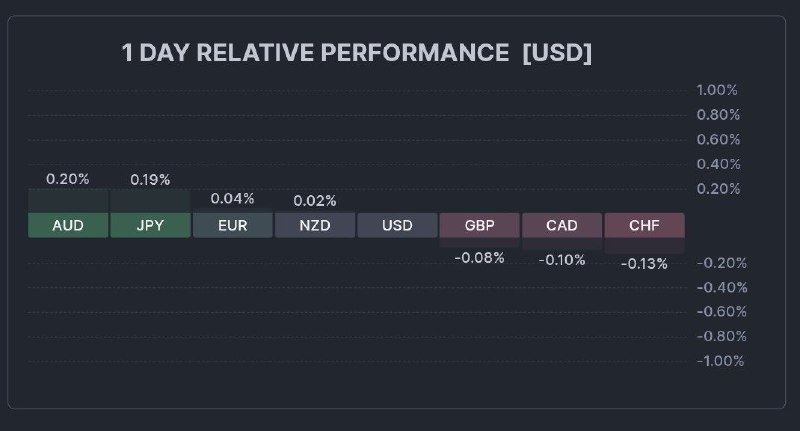Select the GBP currency box
Image resolution: width=800 pixels, height=431 pixels.
tap(479, 225)
